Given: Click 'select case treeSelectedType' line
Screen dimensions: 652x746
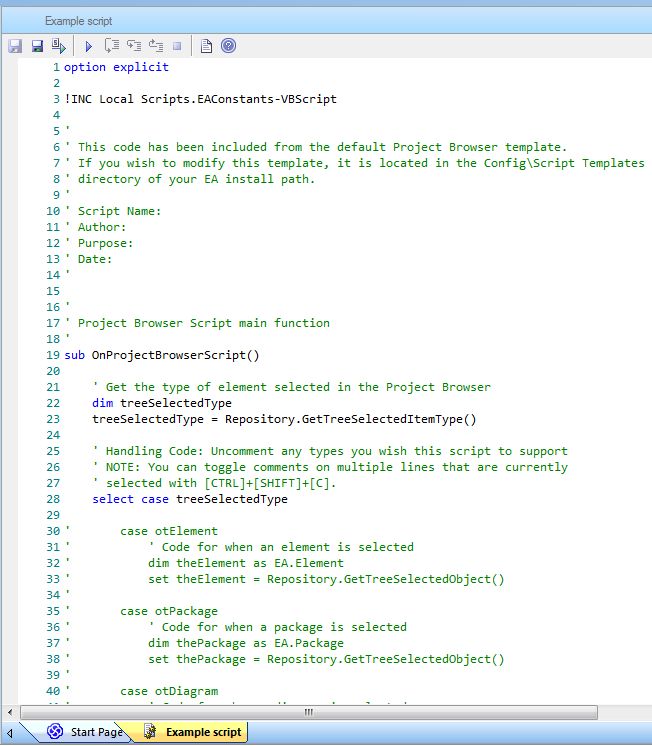Looking at the screenshot, I should (x=190, y=499).
